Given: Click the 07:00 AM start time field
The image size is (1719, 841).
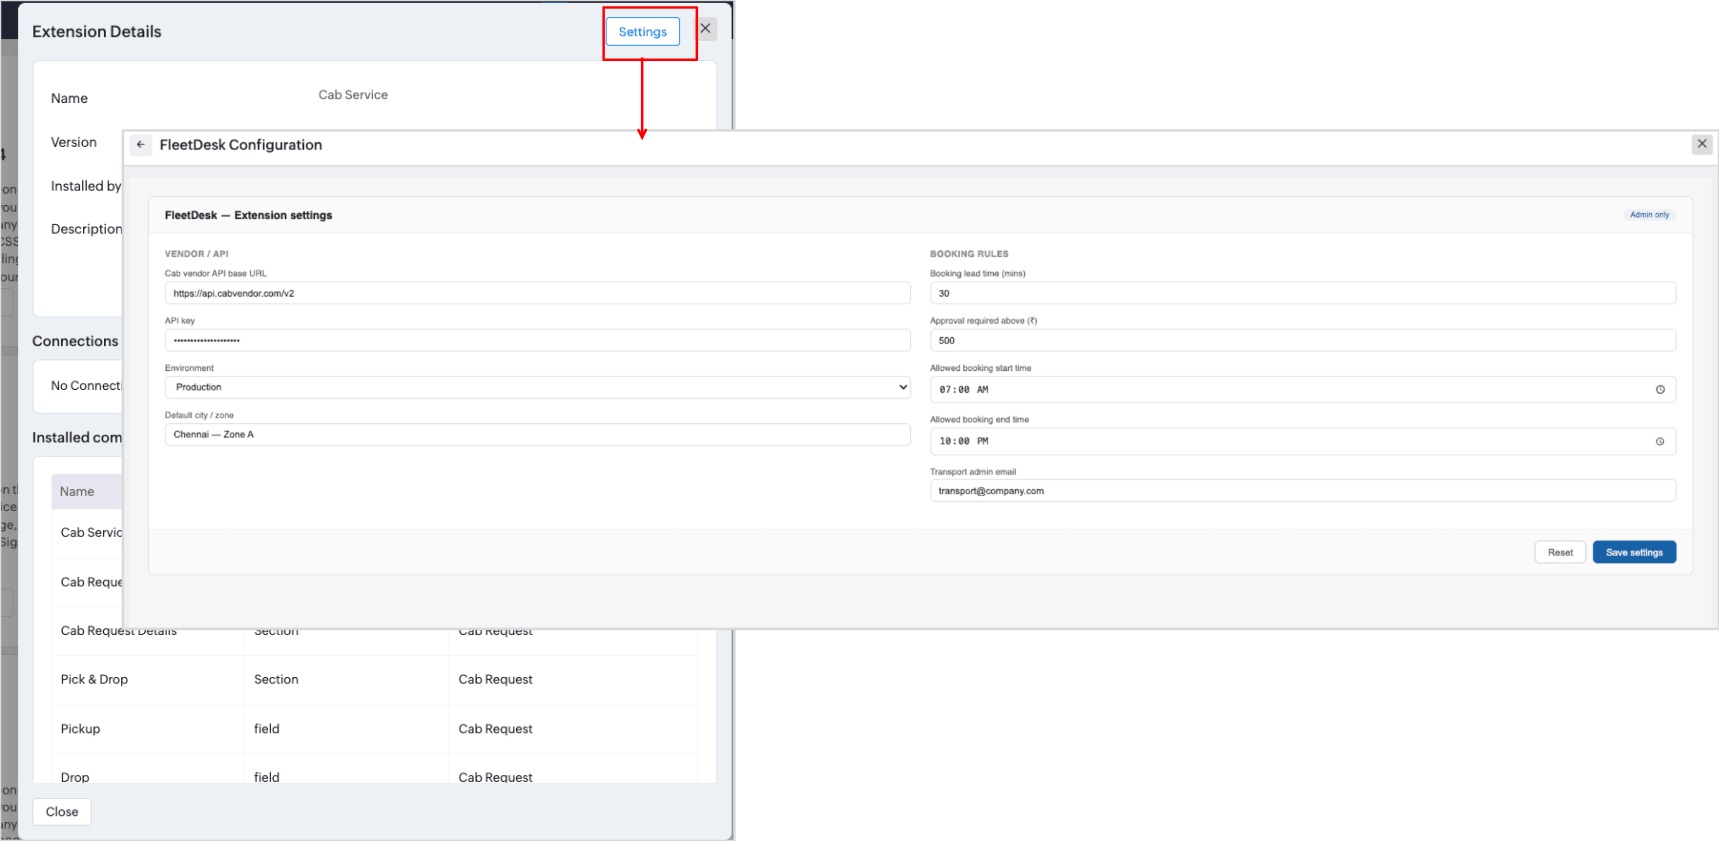Looking at the screenshot, I should coord(1302,390).
